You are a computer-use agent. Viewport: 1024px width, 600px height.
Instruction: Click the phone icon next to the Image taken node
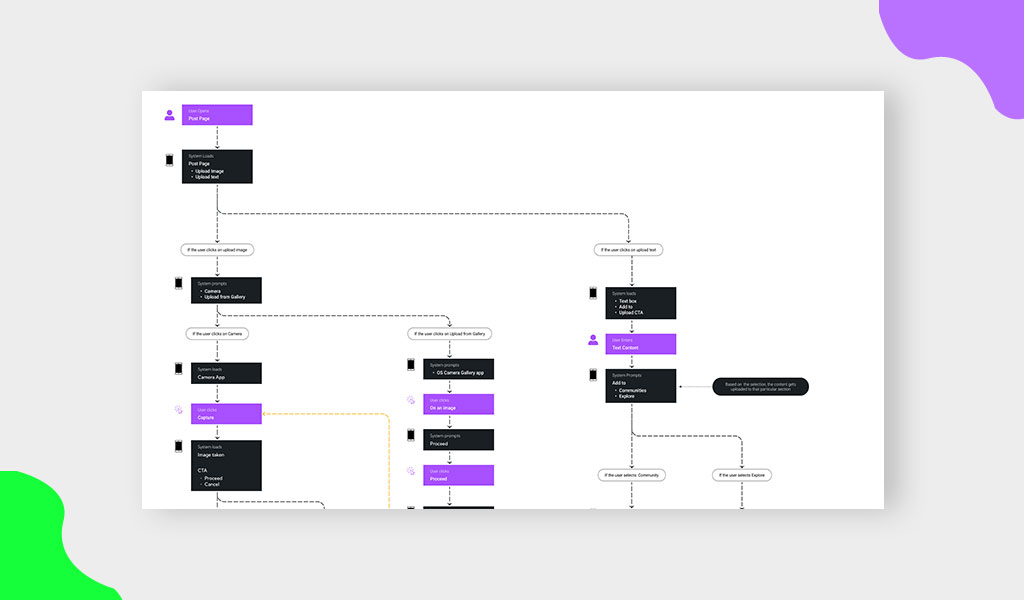point(177,450)
